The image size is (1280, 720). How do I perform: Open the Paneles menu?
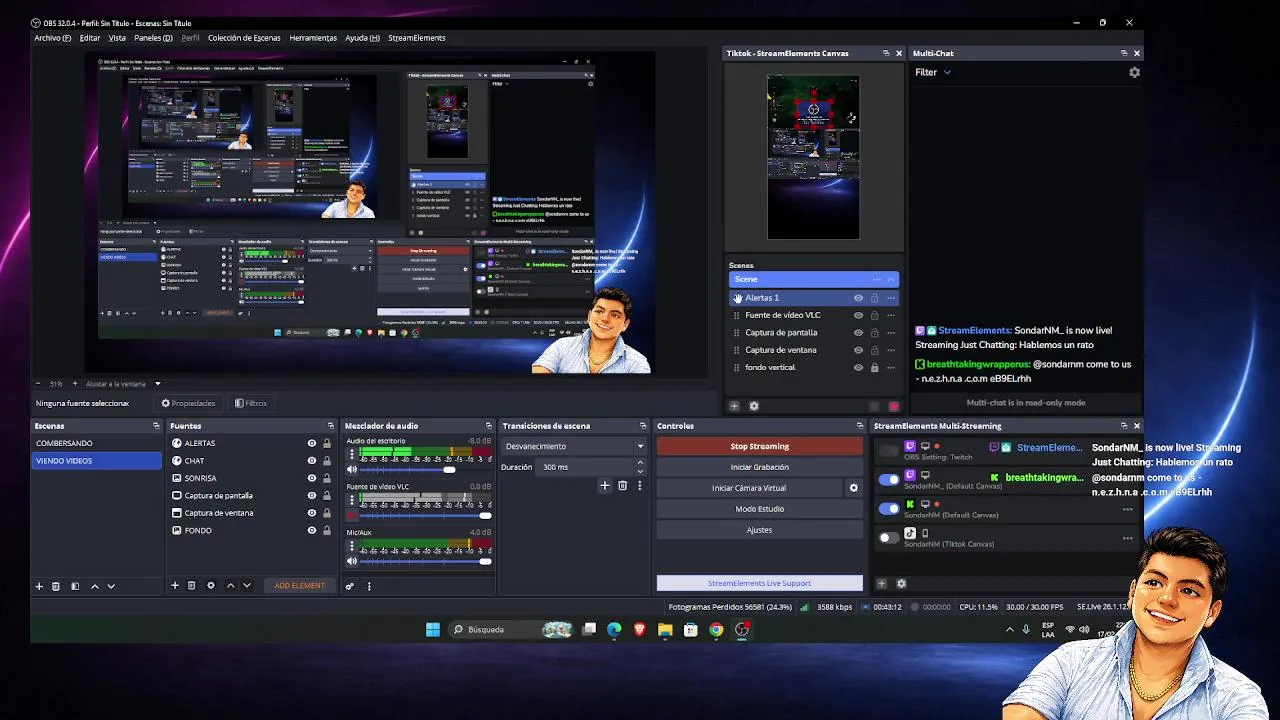point(153,38)
